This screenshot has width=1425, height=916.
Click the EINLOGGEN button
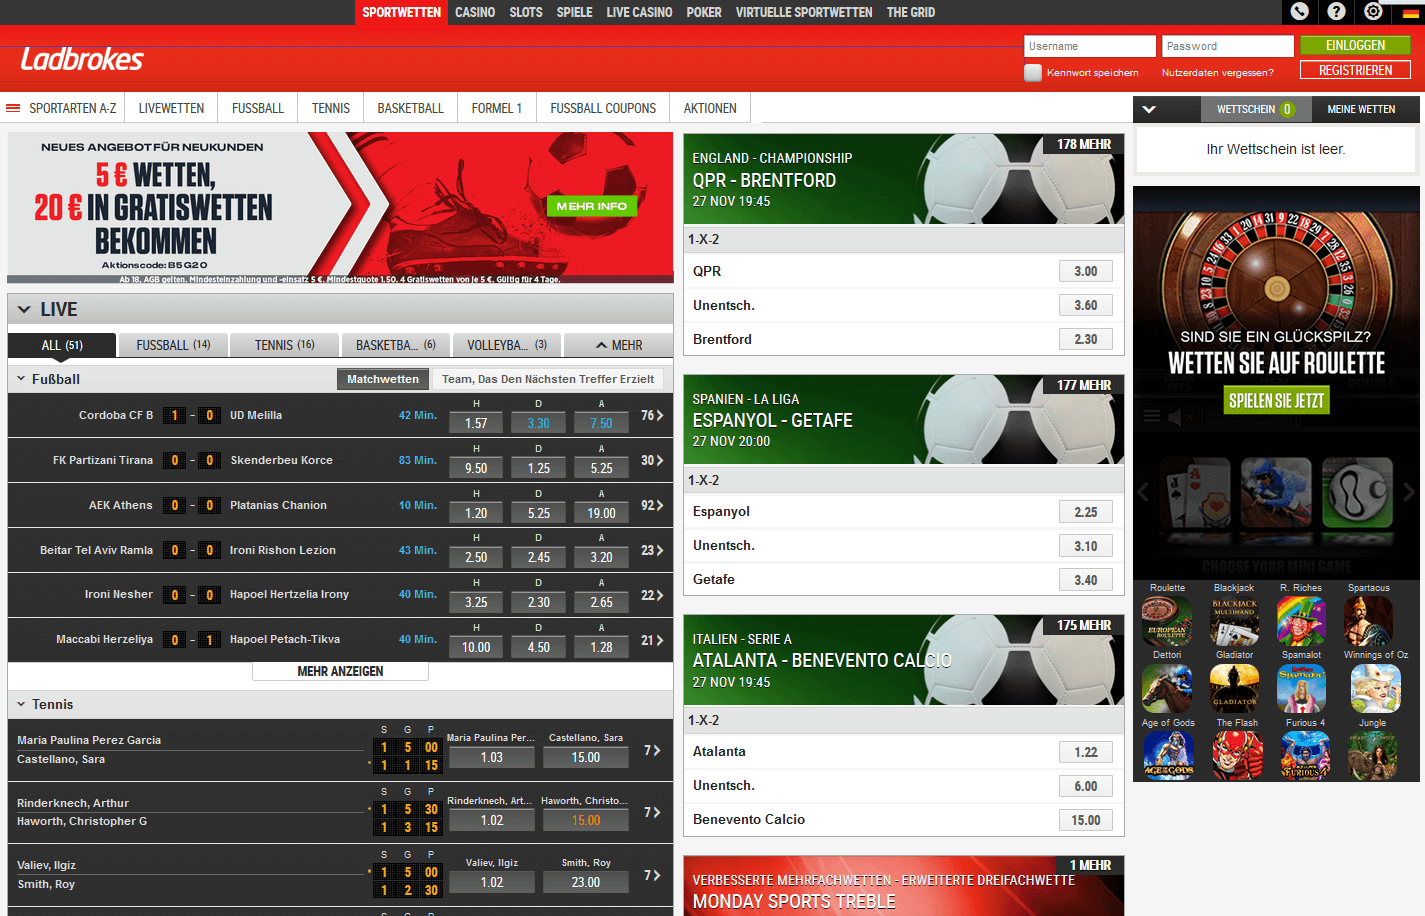pos(1355,46)
